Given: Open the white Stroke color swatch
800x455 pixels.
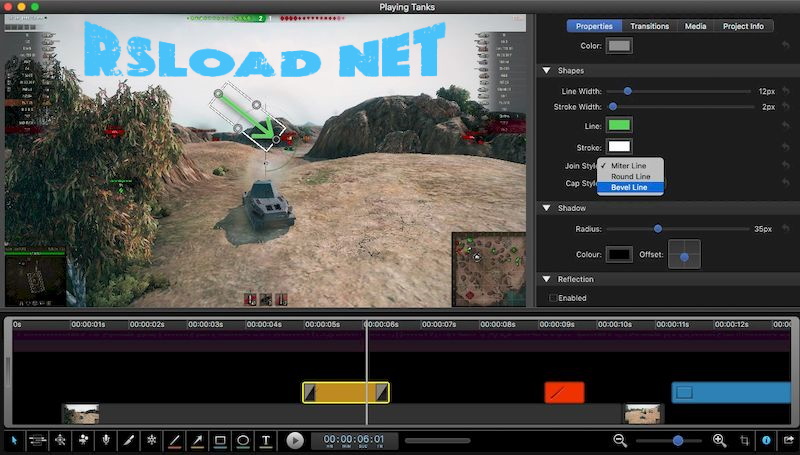Looking at the screenshot, I should coord(619,147).
